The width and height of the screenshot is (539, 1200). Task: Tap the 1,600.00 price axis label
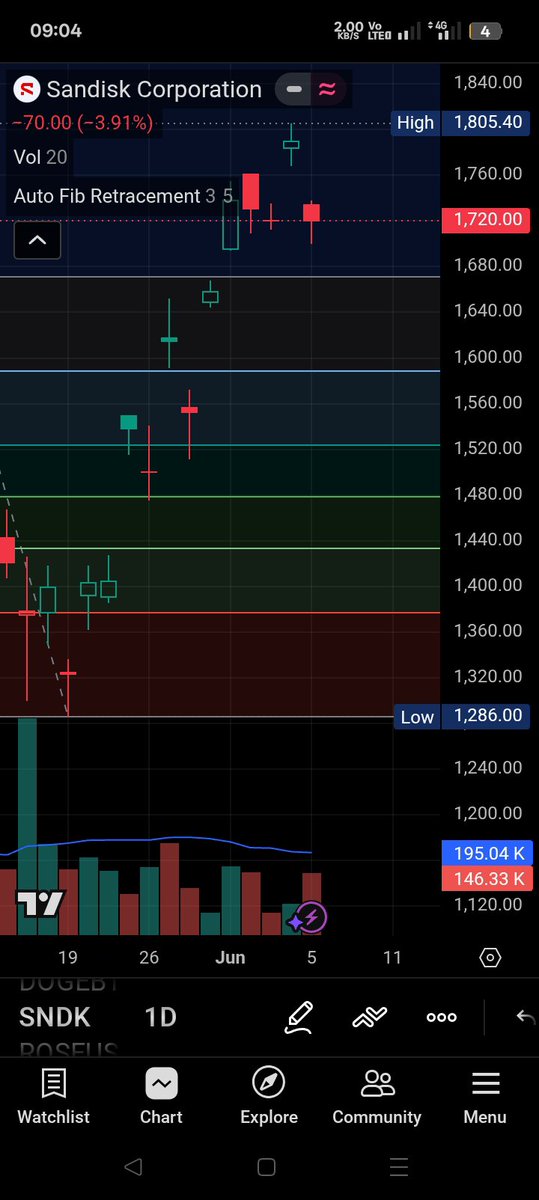pos(487,357)
